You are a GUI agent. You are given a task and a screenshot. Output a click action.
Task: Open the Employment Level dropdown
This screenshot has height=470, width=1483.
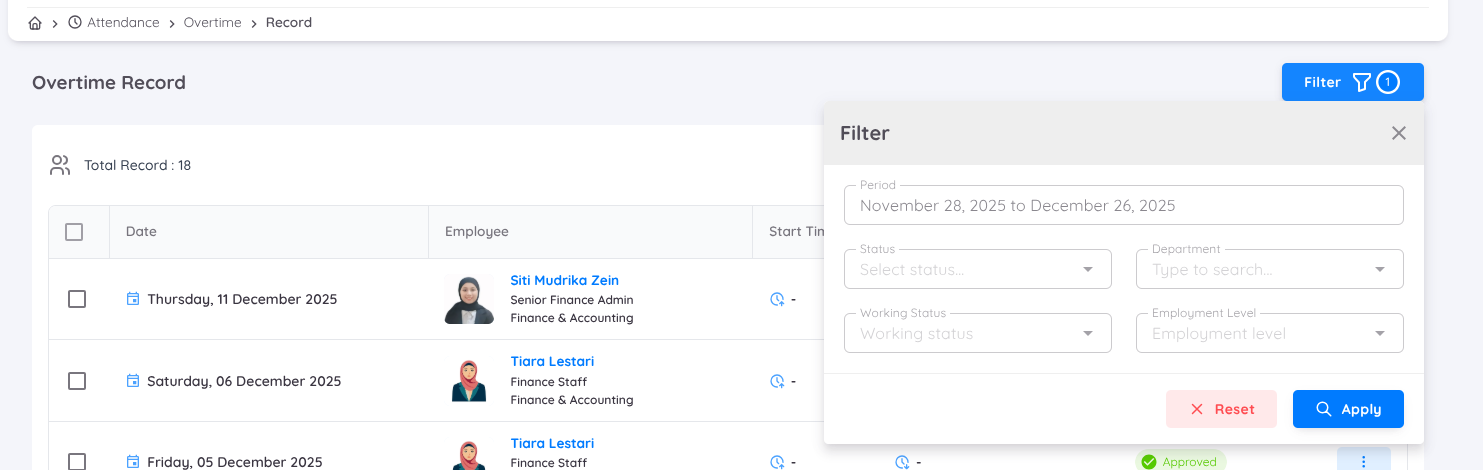coord(1269,333)
